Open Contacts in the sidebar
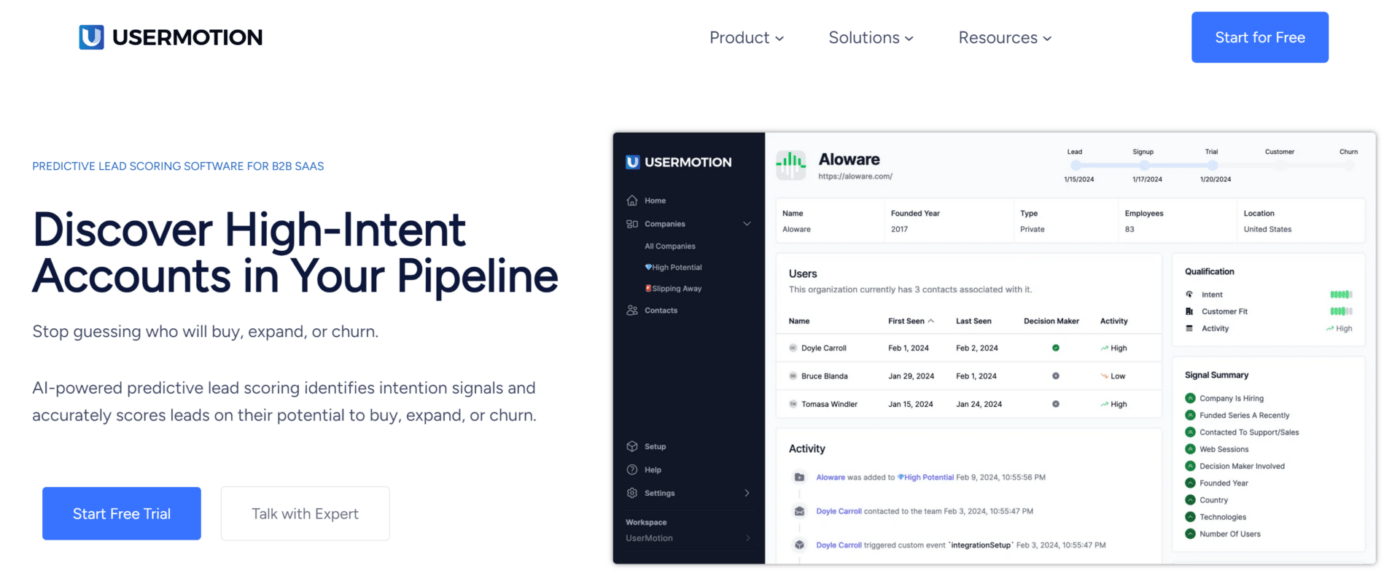Image resolution: width=1400 pixels, height=587 pixels. coord(661,311)
